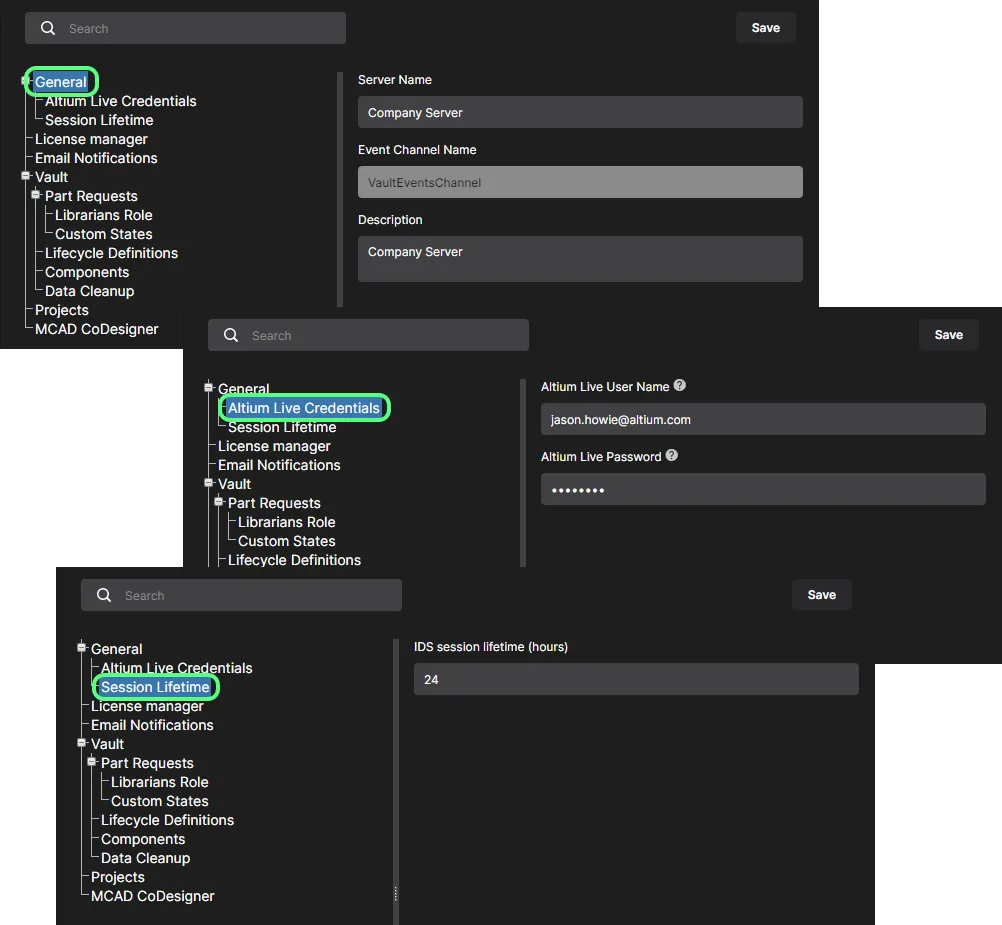Select MCAD CoDesigner in bottom tree

coord(153,896)
